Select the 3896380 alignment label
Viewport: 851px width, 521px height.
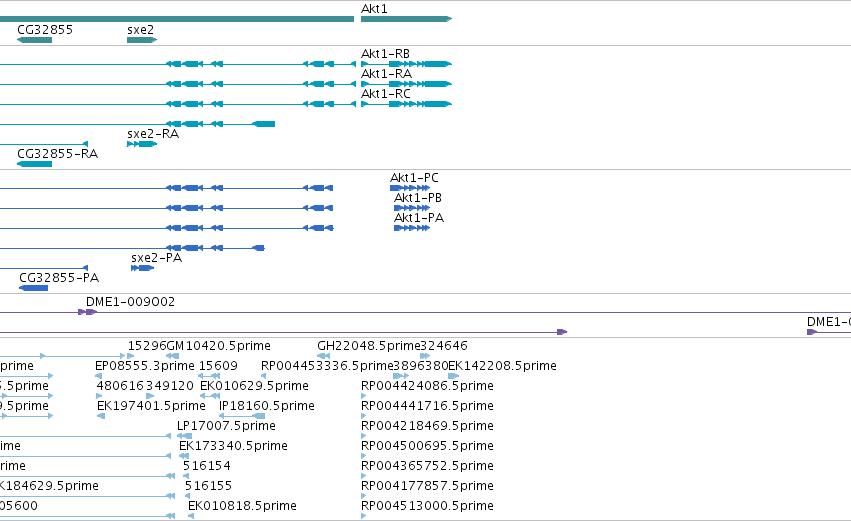pyautogui.click(x=421, y=366)
